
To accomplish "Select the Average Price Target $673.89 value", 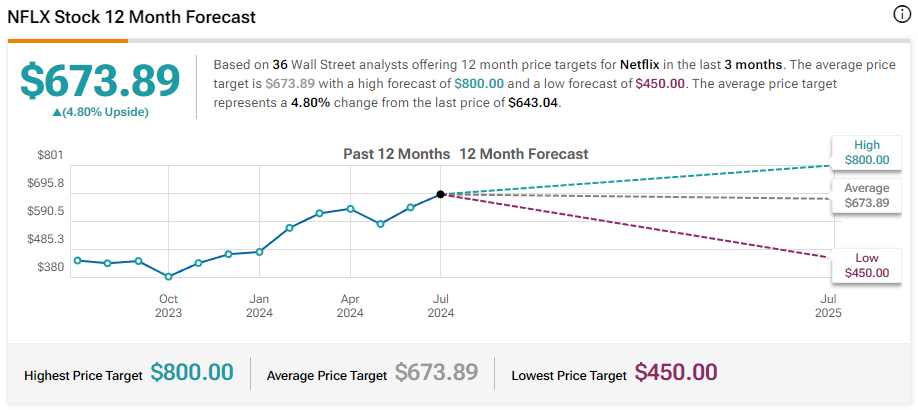I will click(x=436, y=373).
